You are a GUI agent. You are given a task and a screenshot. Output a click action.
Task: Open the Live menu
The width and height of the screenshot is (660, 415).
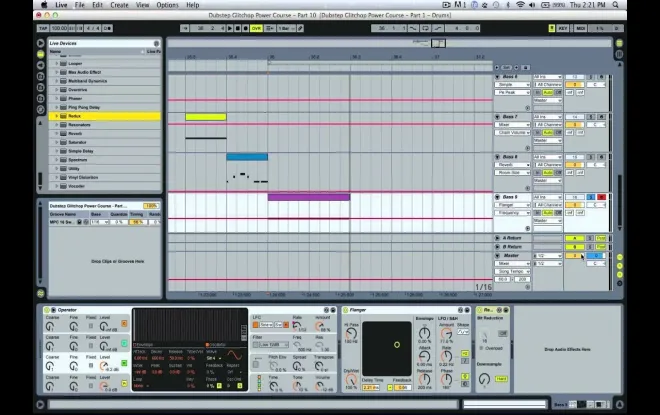[x=61, y=5]
